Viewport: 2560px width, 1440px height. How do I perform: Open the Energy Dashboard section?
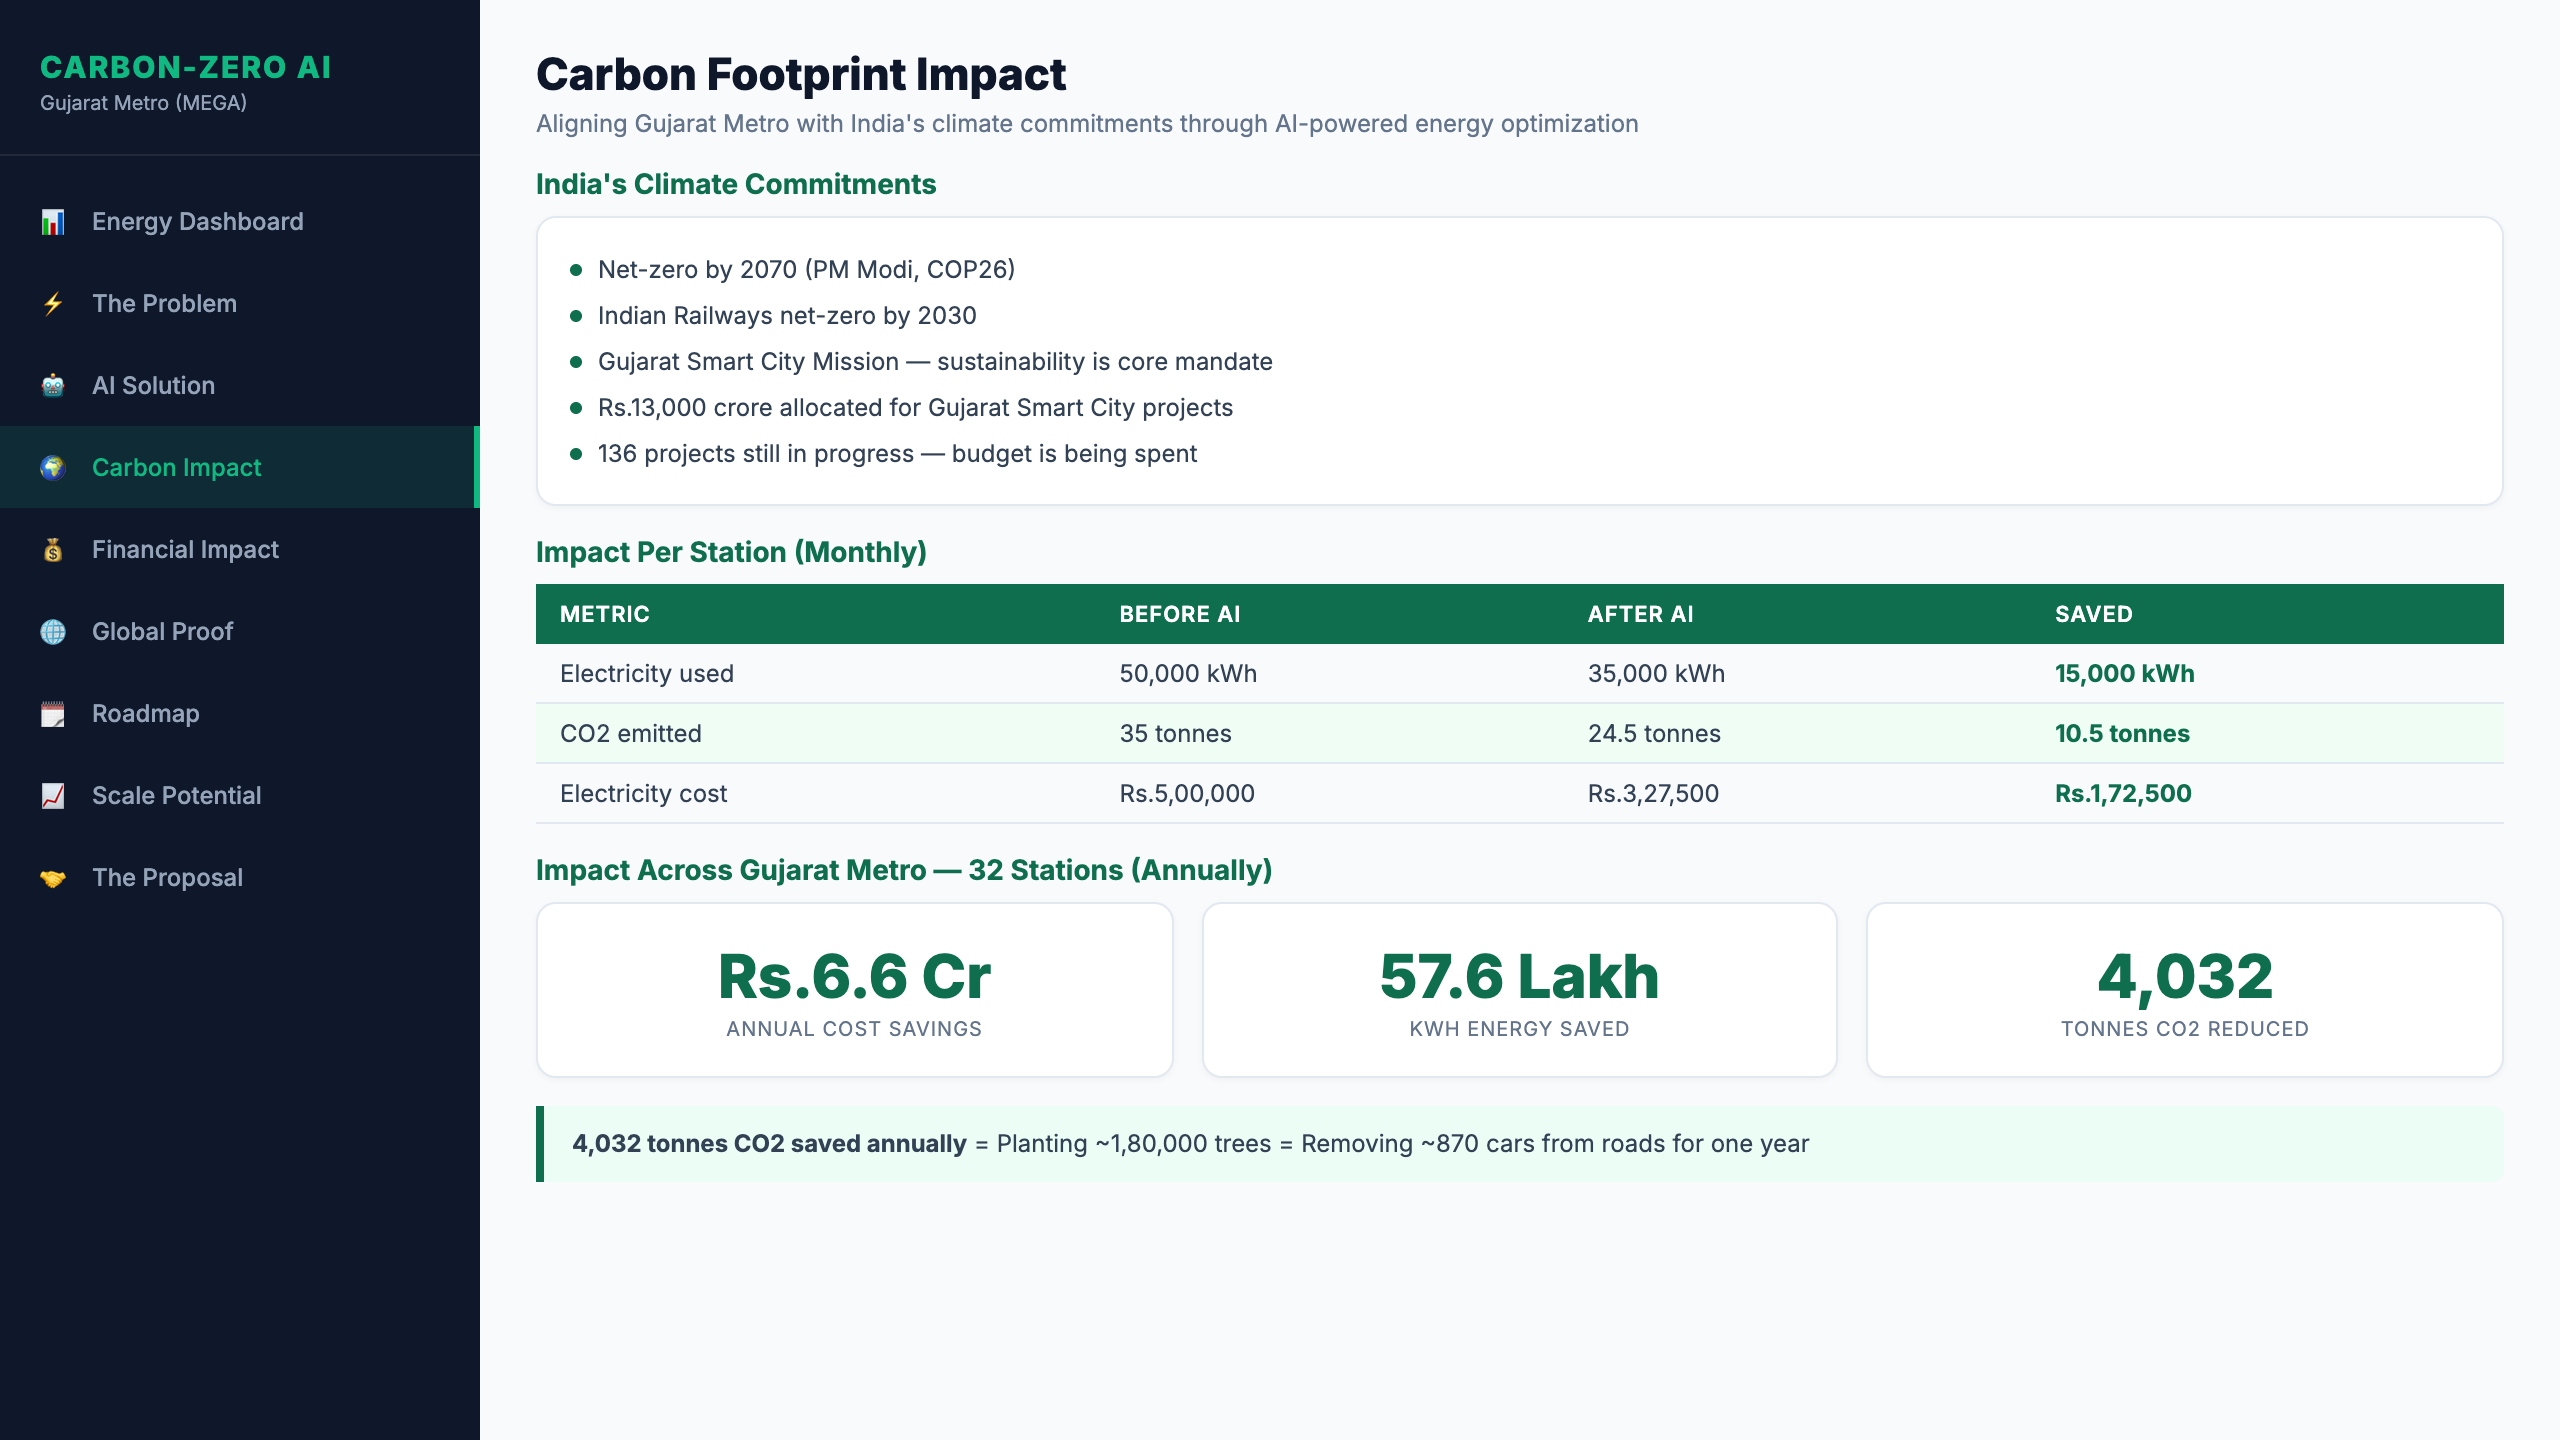point(197,221)
